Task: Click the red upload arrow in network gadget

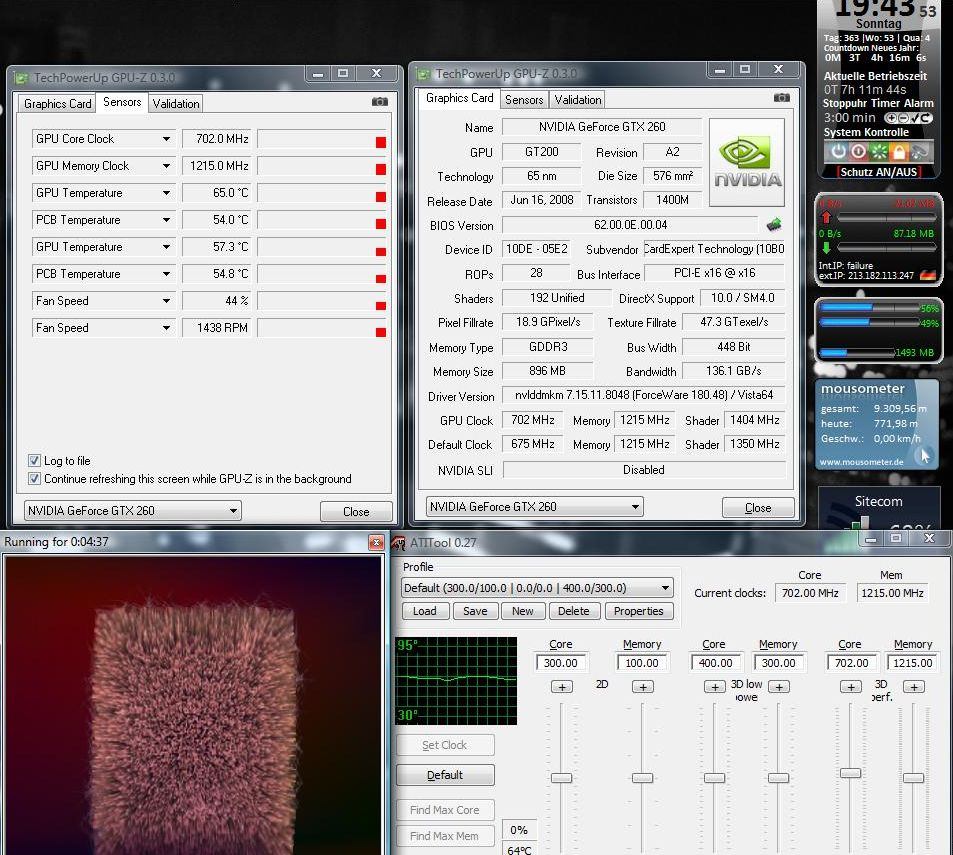Action: (827, 218)
